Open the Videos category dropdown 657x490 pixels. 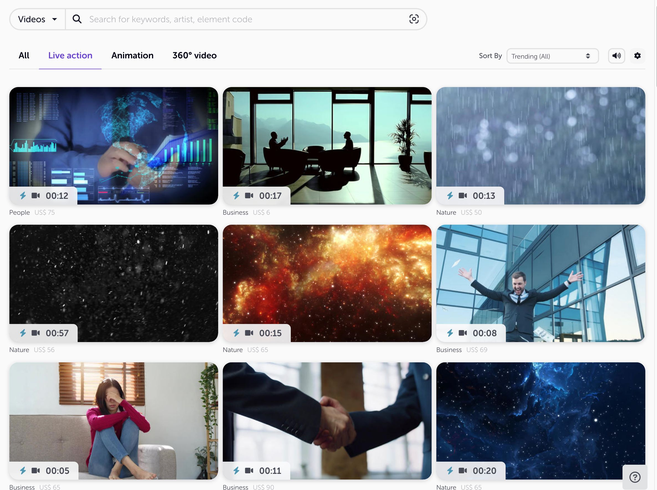pyautogui.click(x=37, y=19)
